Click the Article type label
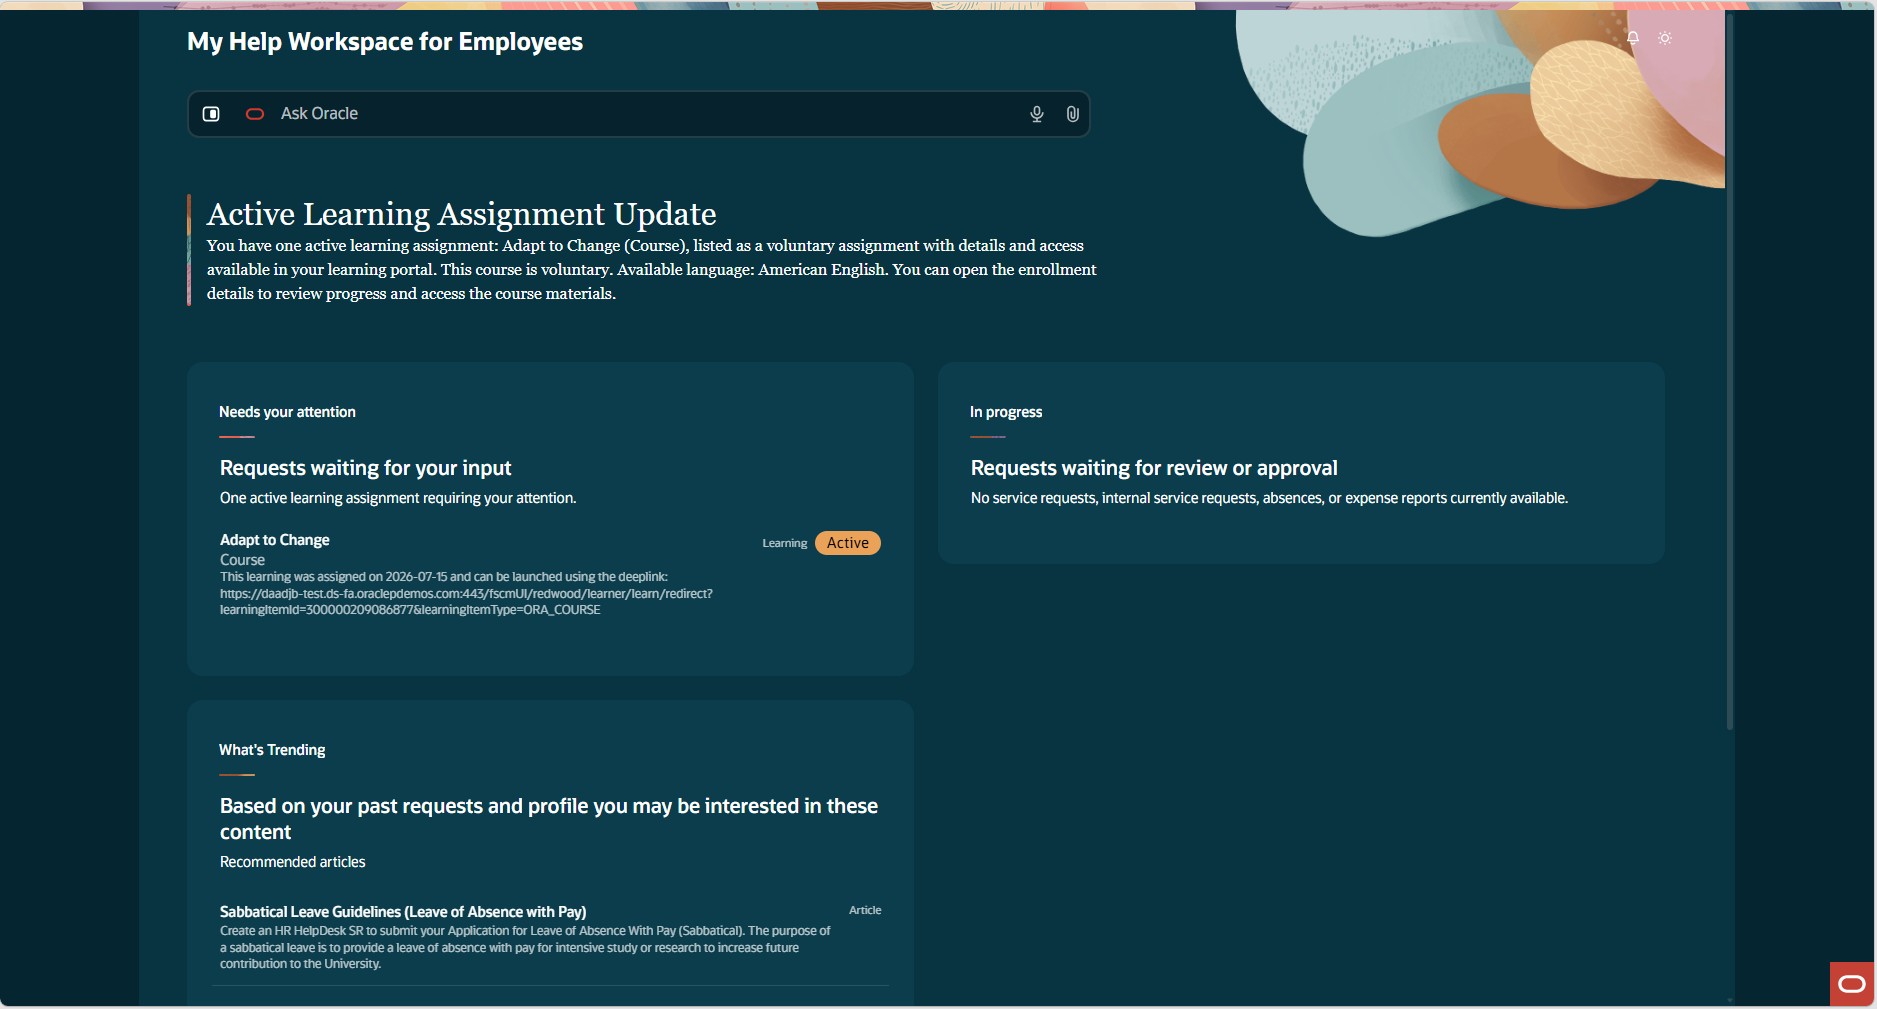 [x=865, y=910]
